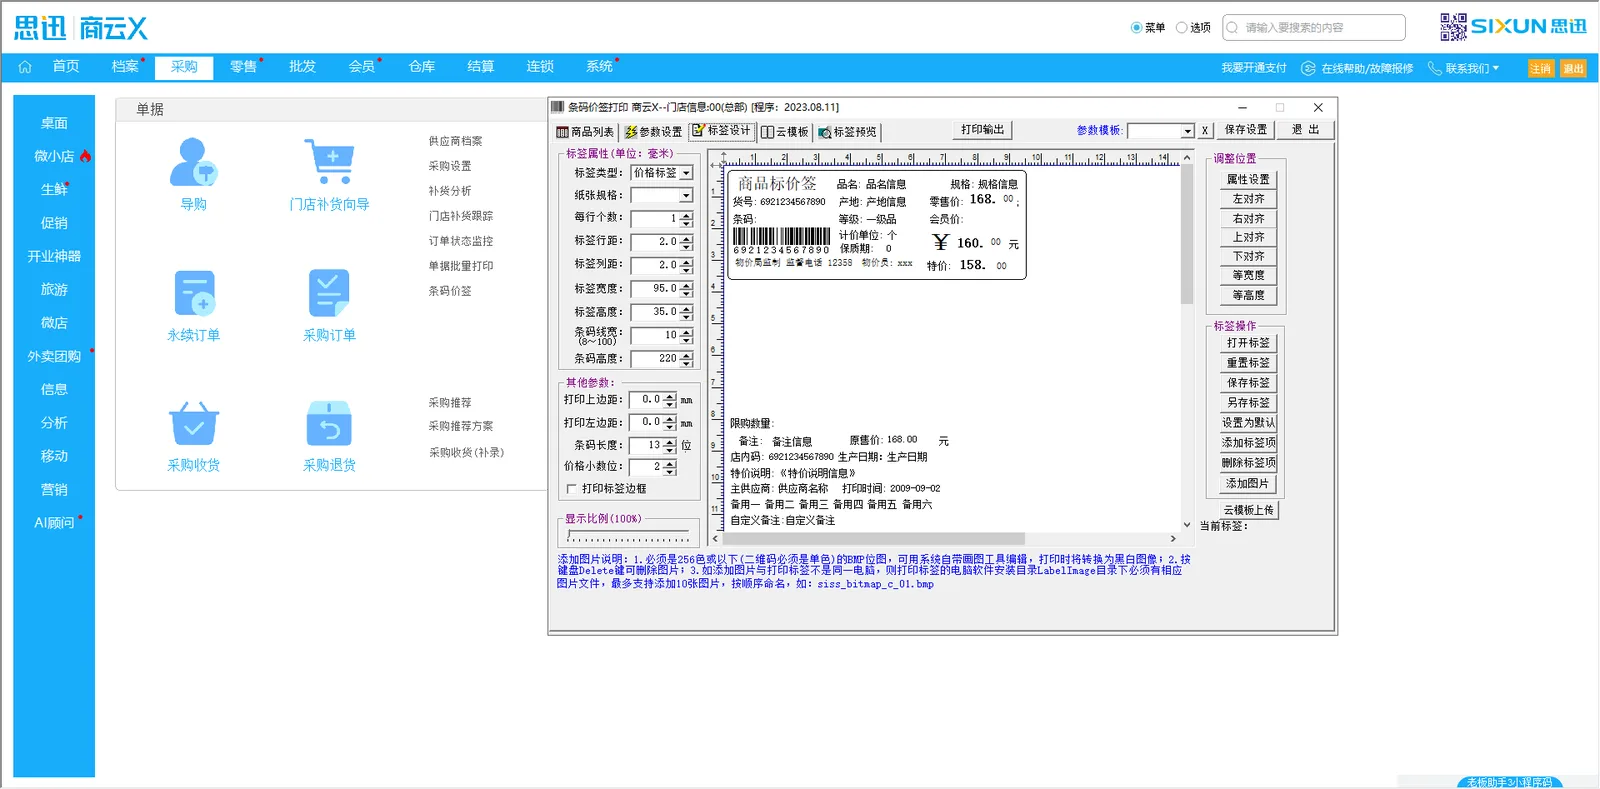Viewport: 1600px width, 789px height.
Task: Click the SIXUN QR code icon
Action: tap(1453, 27)
